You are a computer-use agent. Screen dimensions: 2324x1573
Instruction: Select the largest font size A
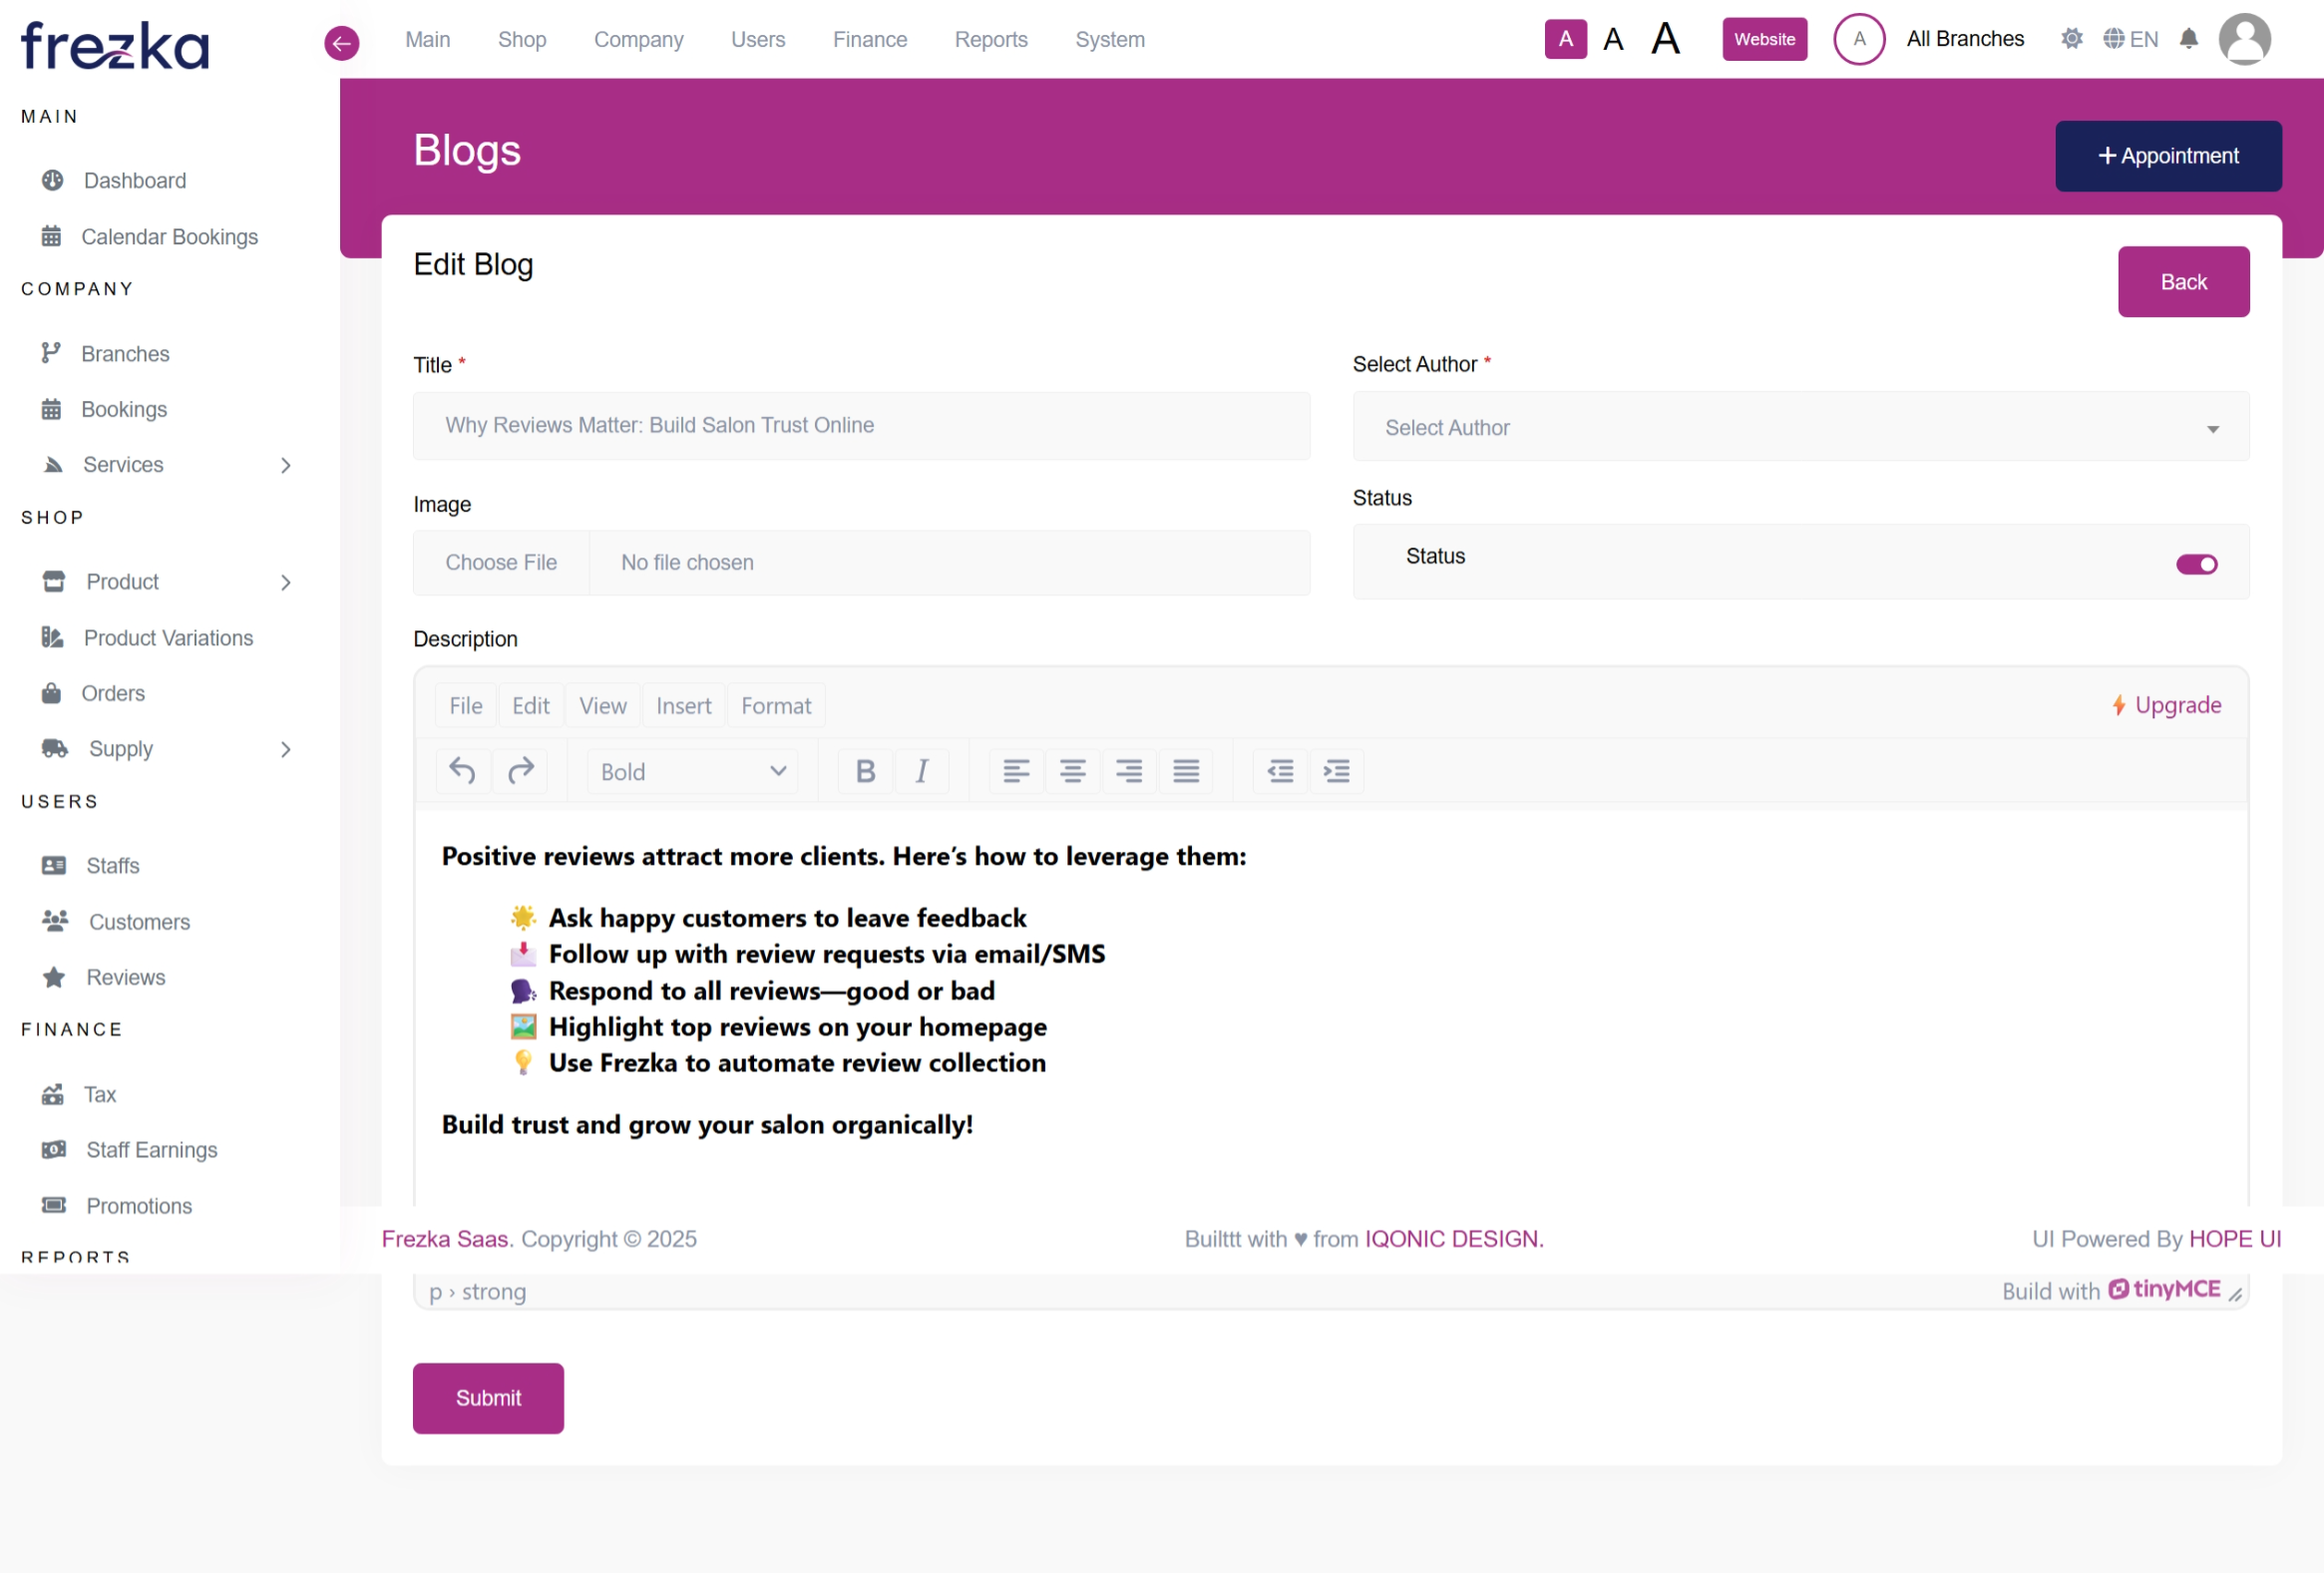click(1665, 39)
